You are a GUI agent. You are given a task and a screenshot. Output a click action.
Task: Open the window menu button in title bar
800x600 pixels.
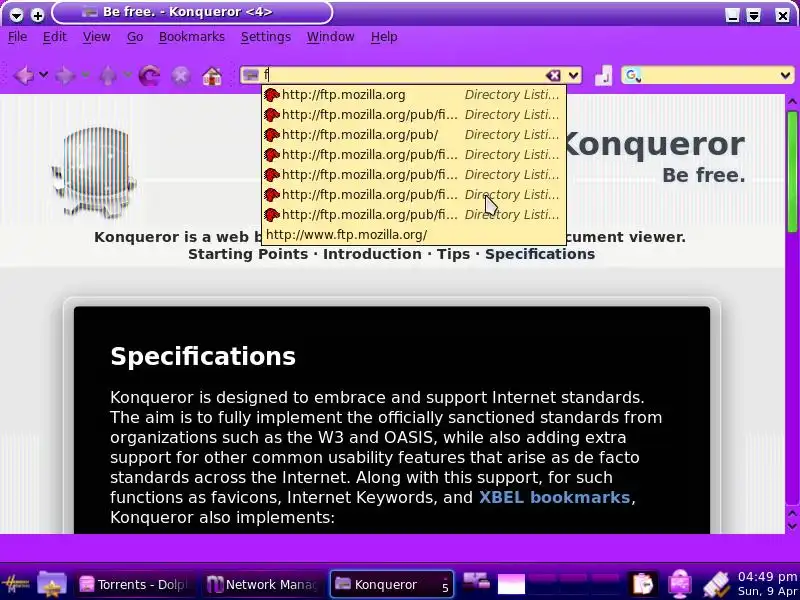pos(16,15)
